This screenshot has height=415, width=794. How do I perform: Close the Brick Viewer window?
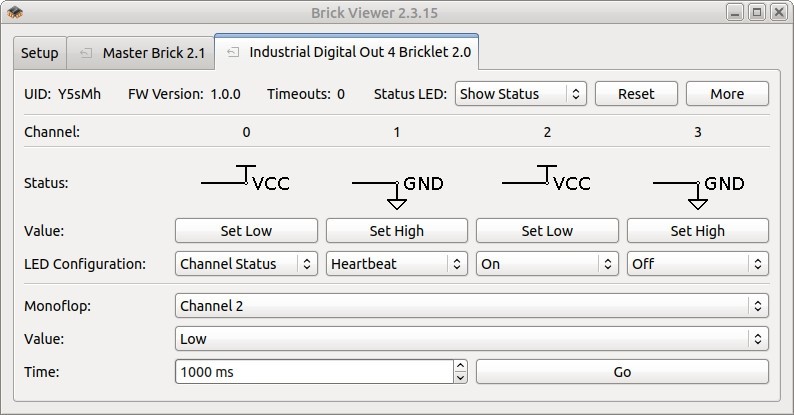coord(779,12)
